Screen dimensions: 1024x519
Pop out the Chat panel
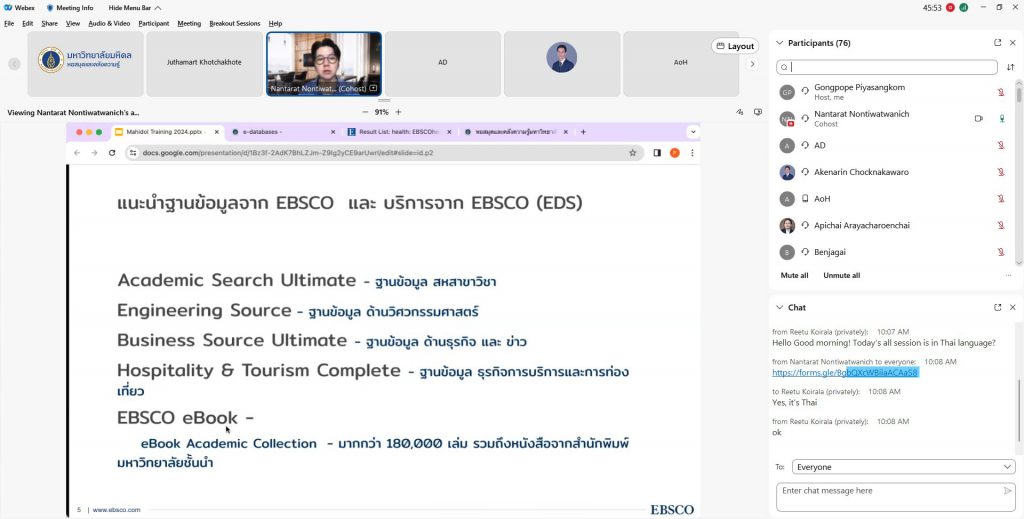click(x=997, y=307)
